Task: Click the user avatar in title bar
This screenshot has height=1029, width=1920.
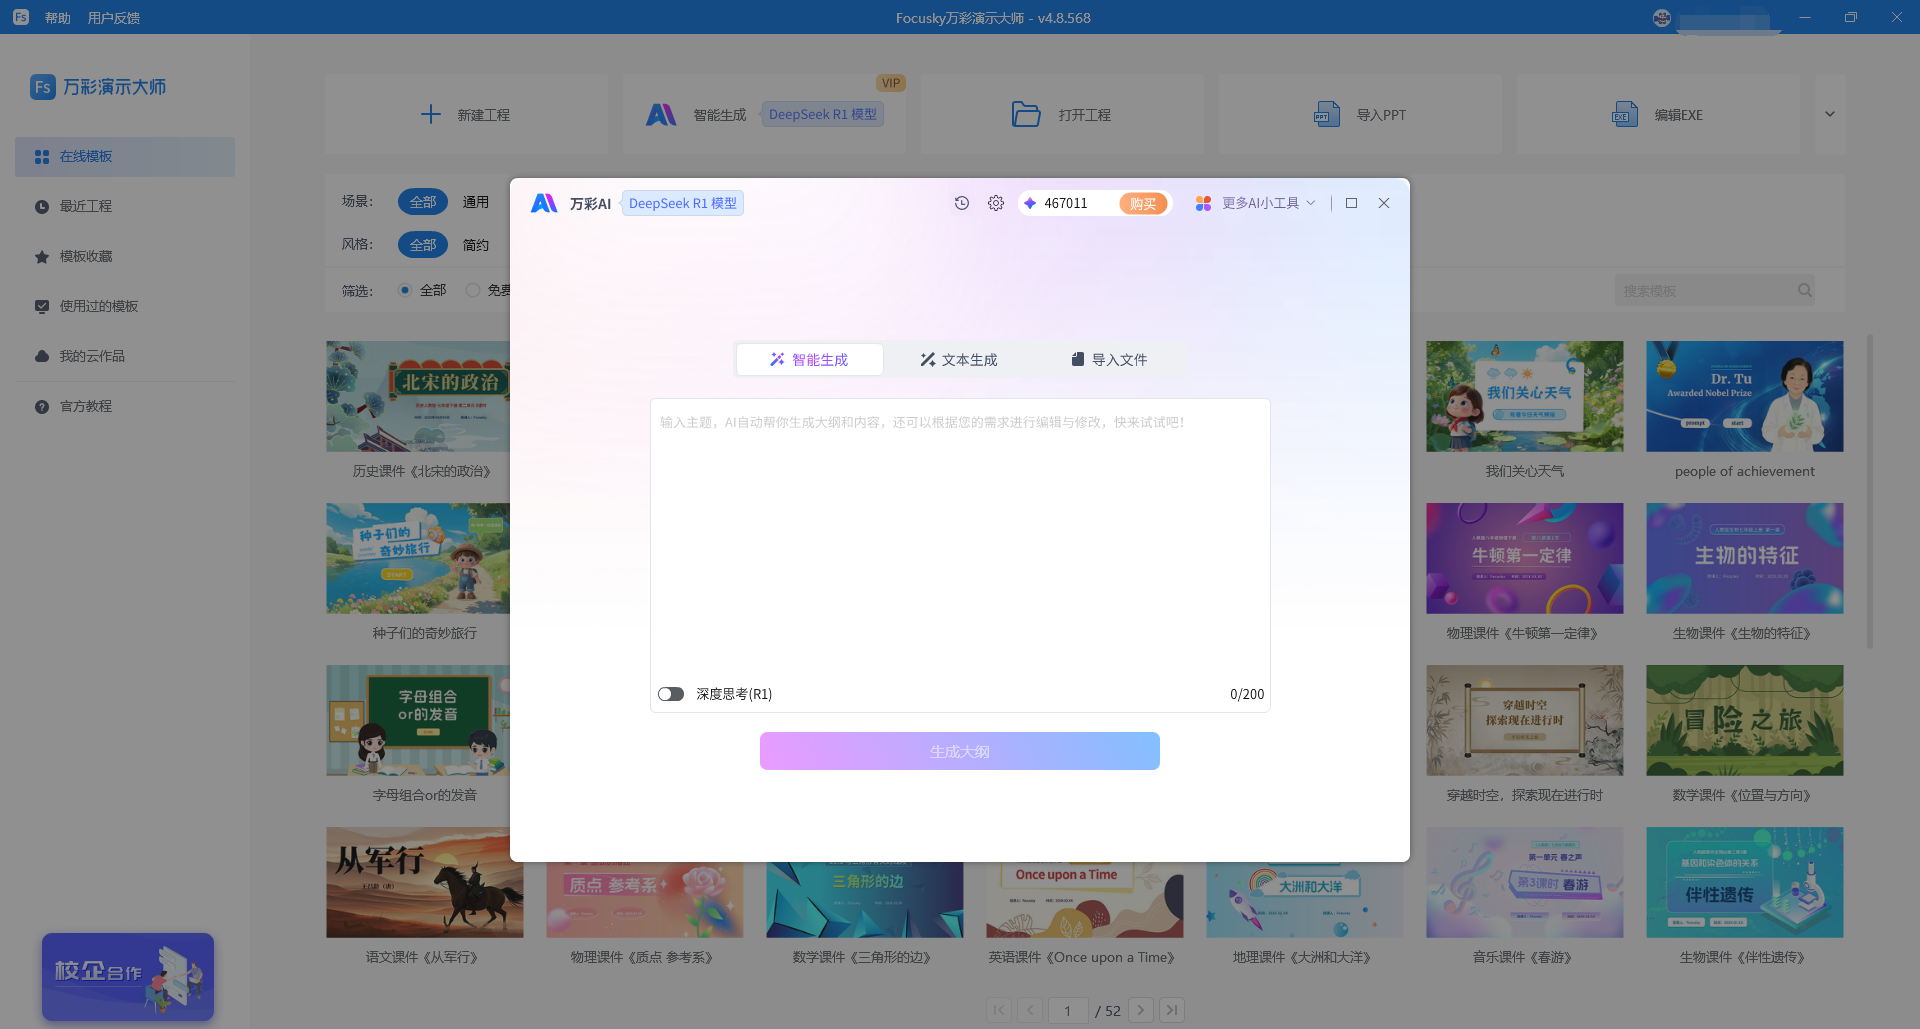Action: 1662,17
